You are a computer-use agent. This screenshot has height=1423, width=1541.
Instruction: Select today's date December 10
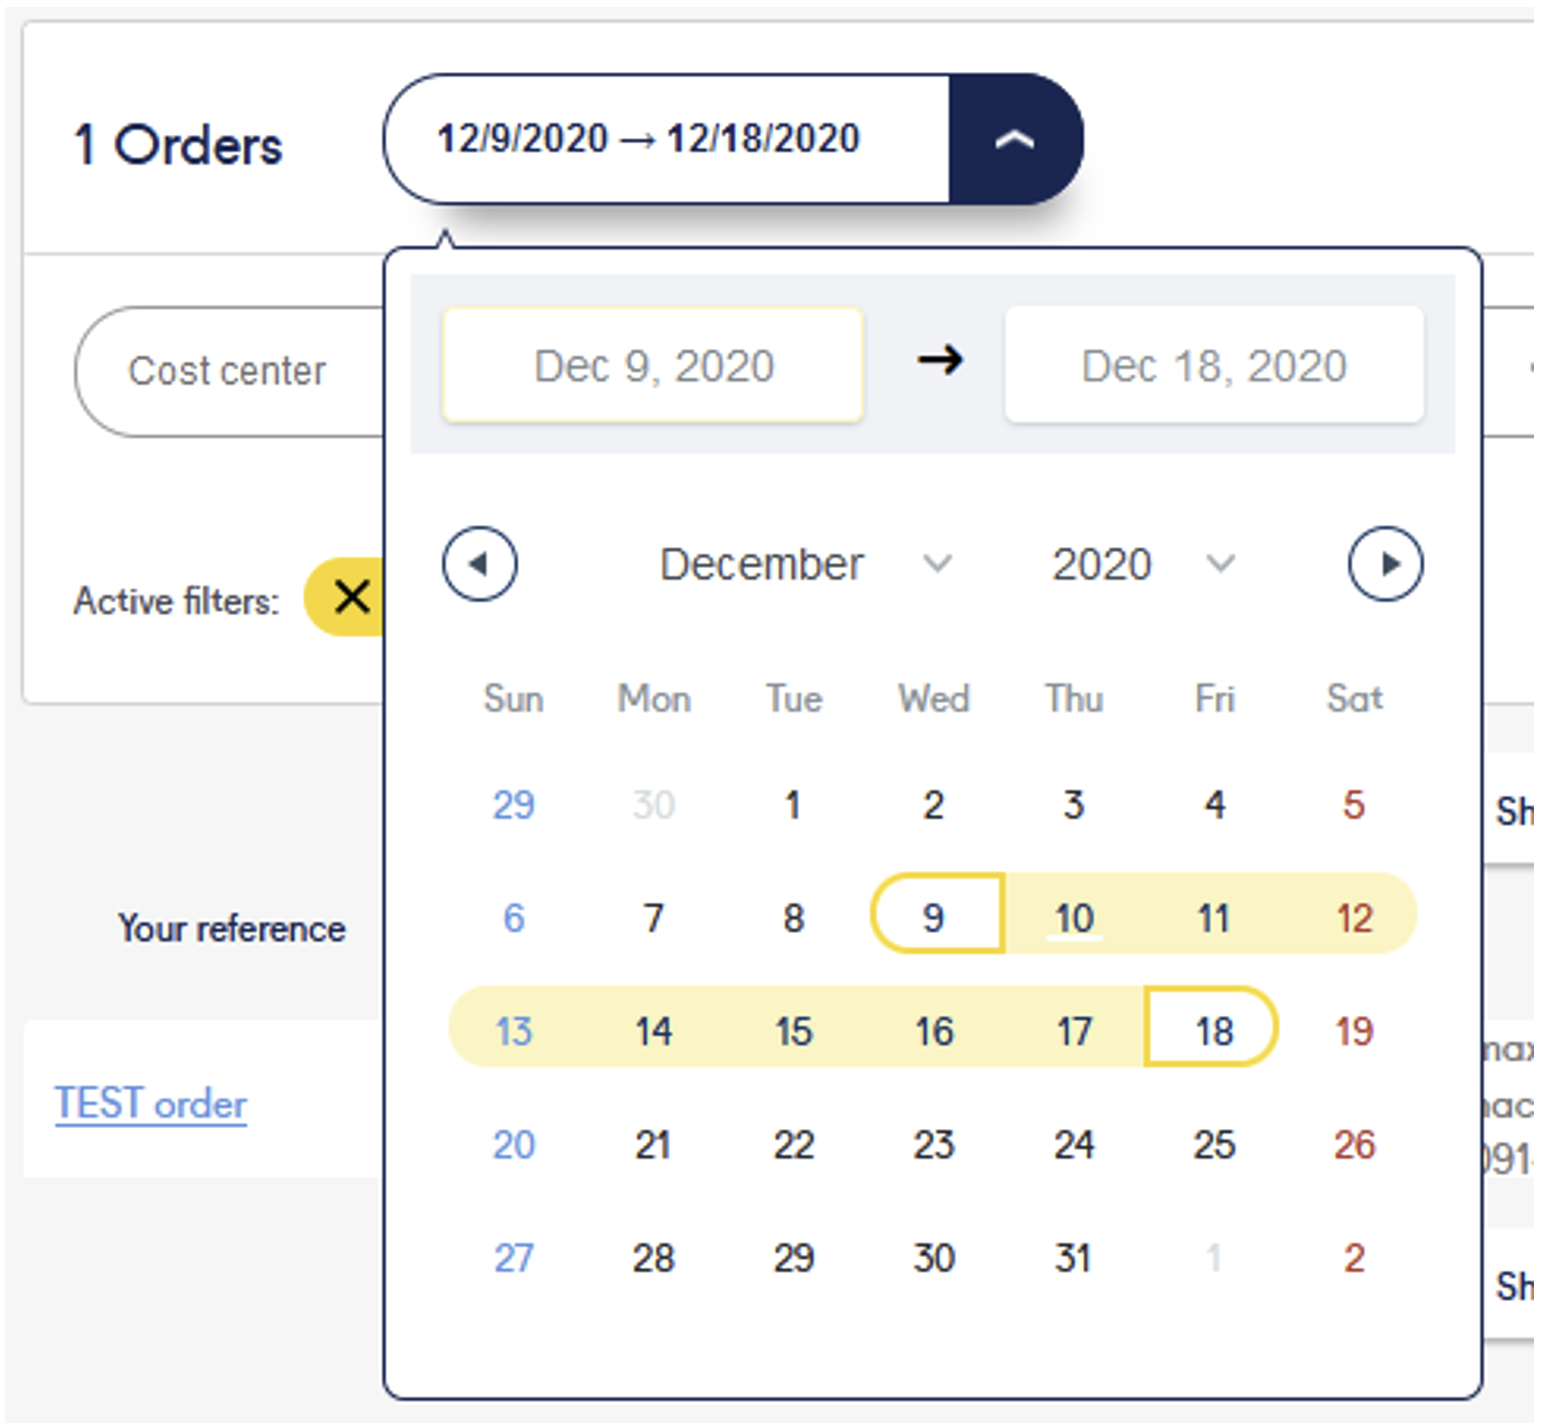pos(1074,917)
